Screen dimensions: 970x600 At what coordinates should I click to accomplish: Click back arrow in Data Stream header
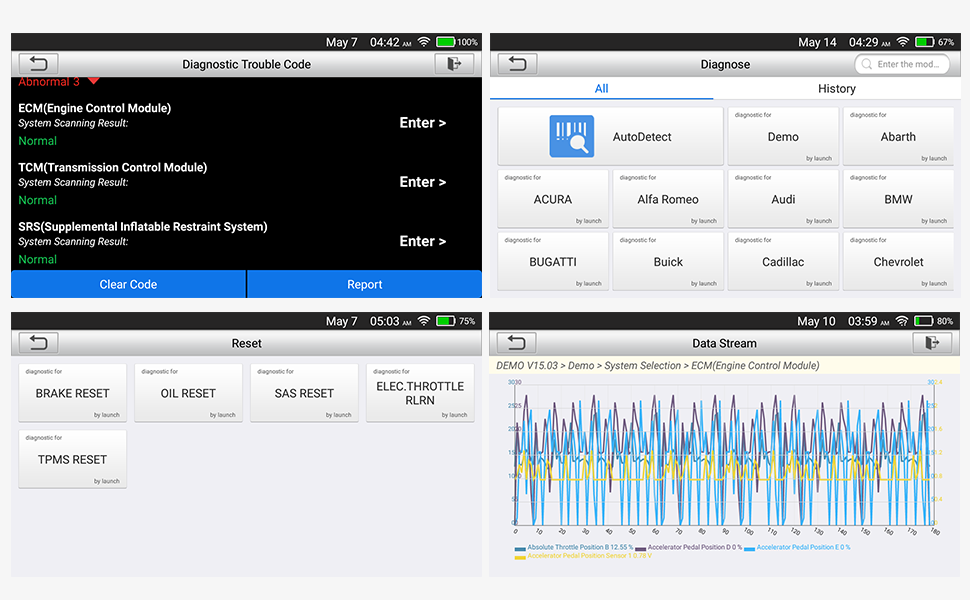coord(517,343)
